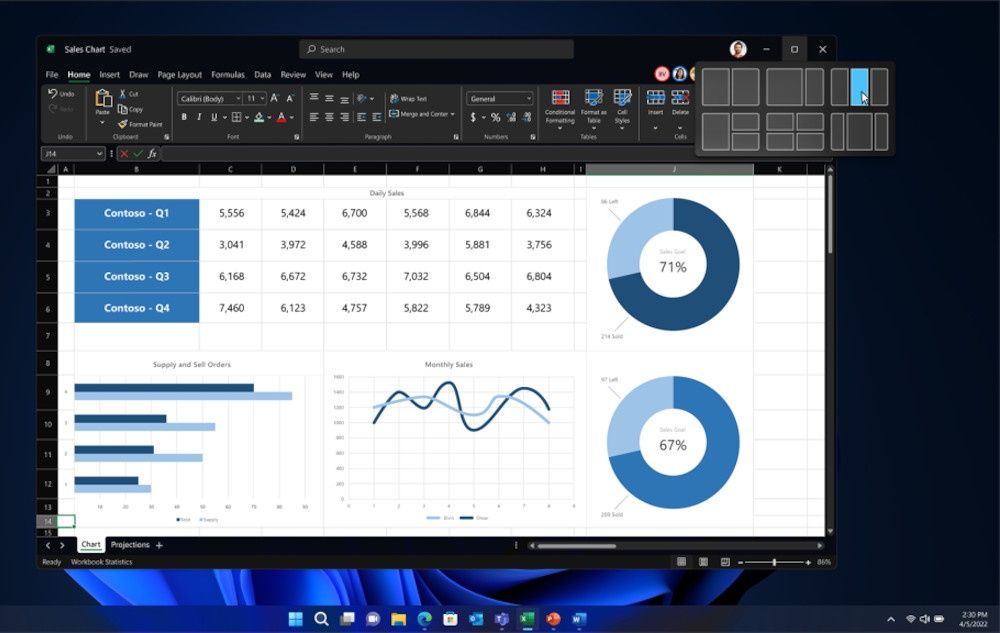
Task: Decrease font size with smaller A icon
Action: 290,98
